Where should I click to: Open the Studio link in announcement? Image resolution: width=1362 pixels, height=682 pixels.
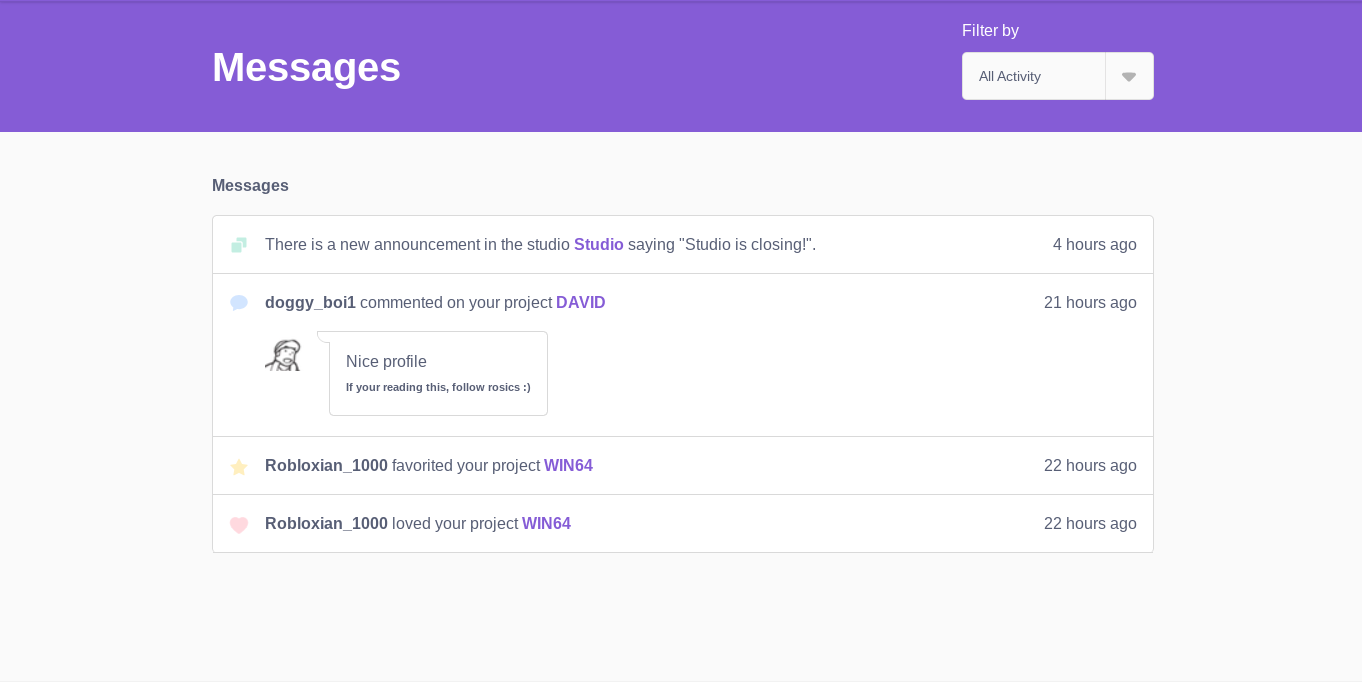coord(598,245)
